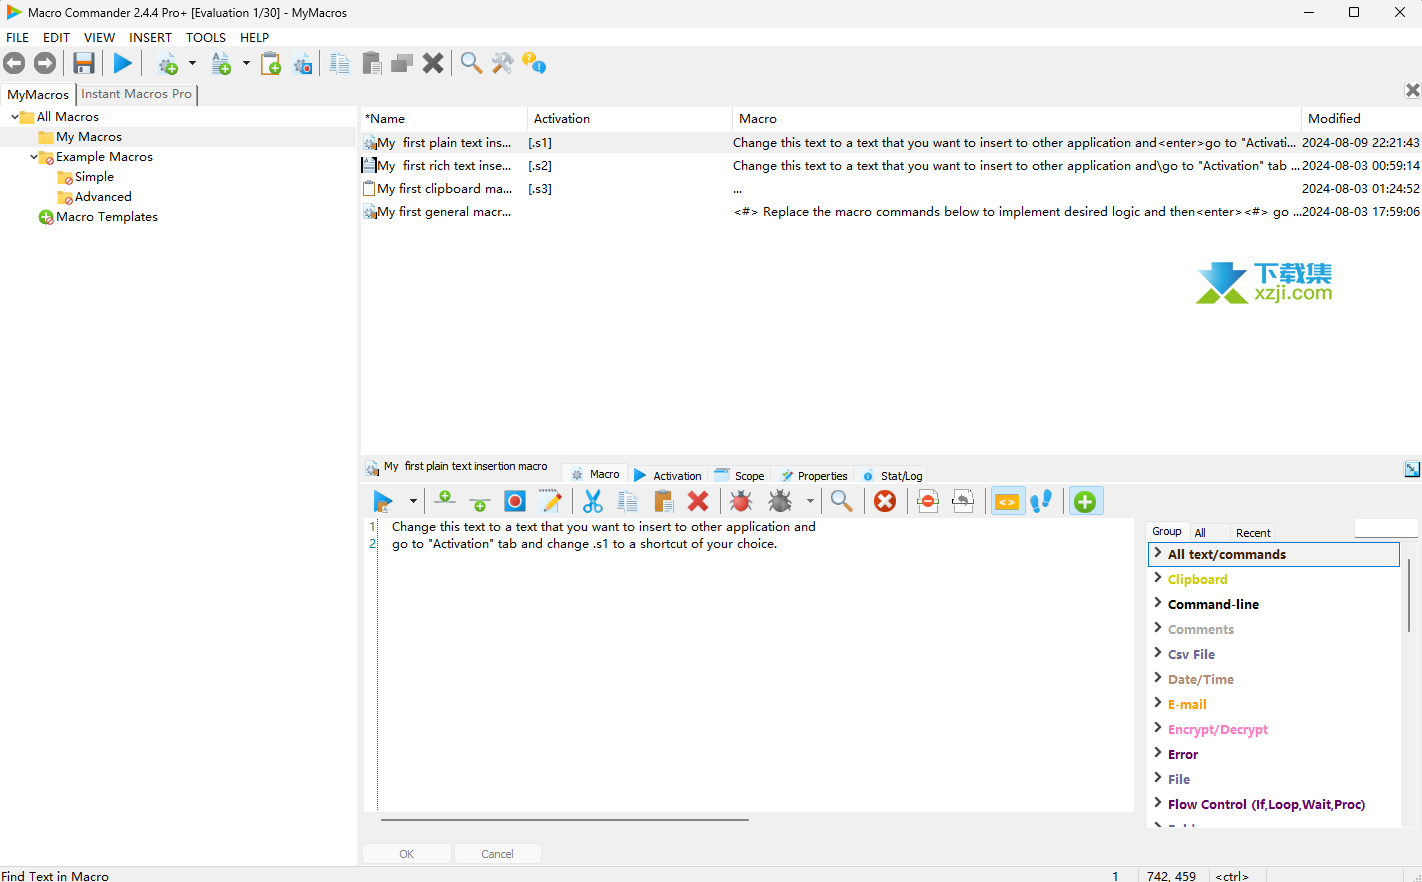The height and width of the screenshot is (882, 1422).
Task: Click the All tab in commands panel
Action: tap(1200, 533)
